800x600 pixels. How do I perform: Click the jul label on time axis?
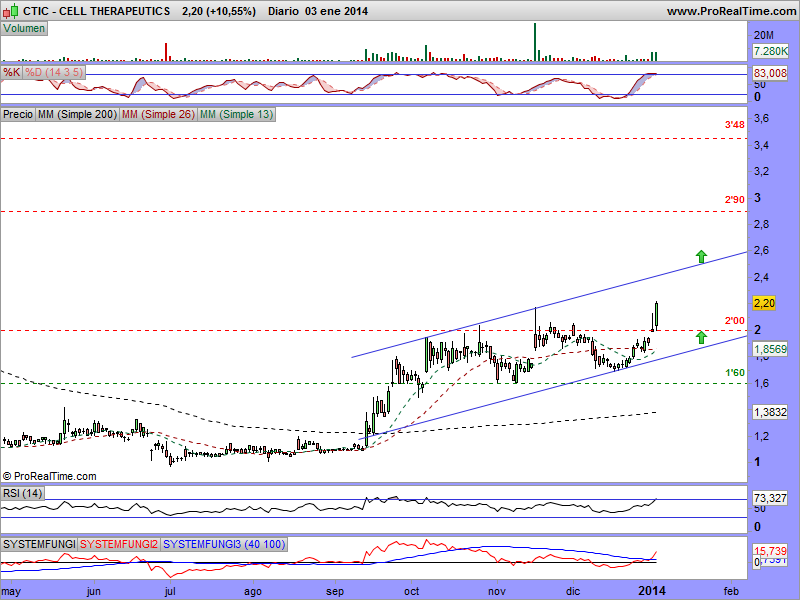coord(170,591)
